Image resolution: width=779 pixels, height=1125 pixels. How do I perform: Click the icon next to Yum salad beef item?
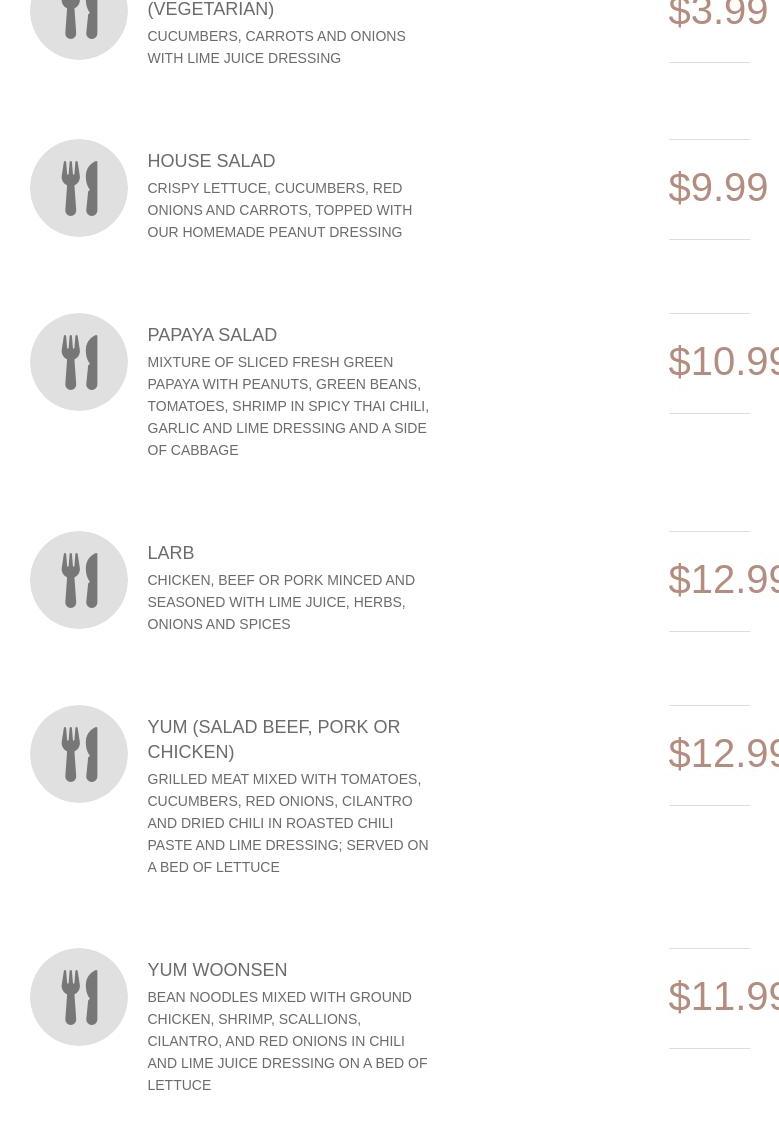pos(79,754)
